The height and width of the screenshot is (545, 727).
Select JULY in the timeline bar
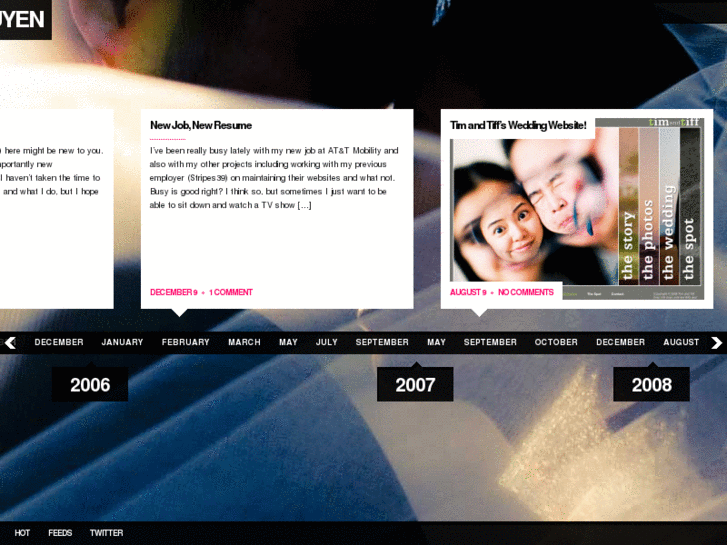(x=326, y=342)
